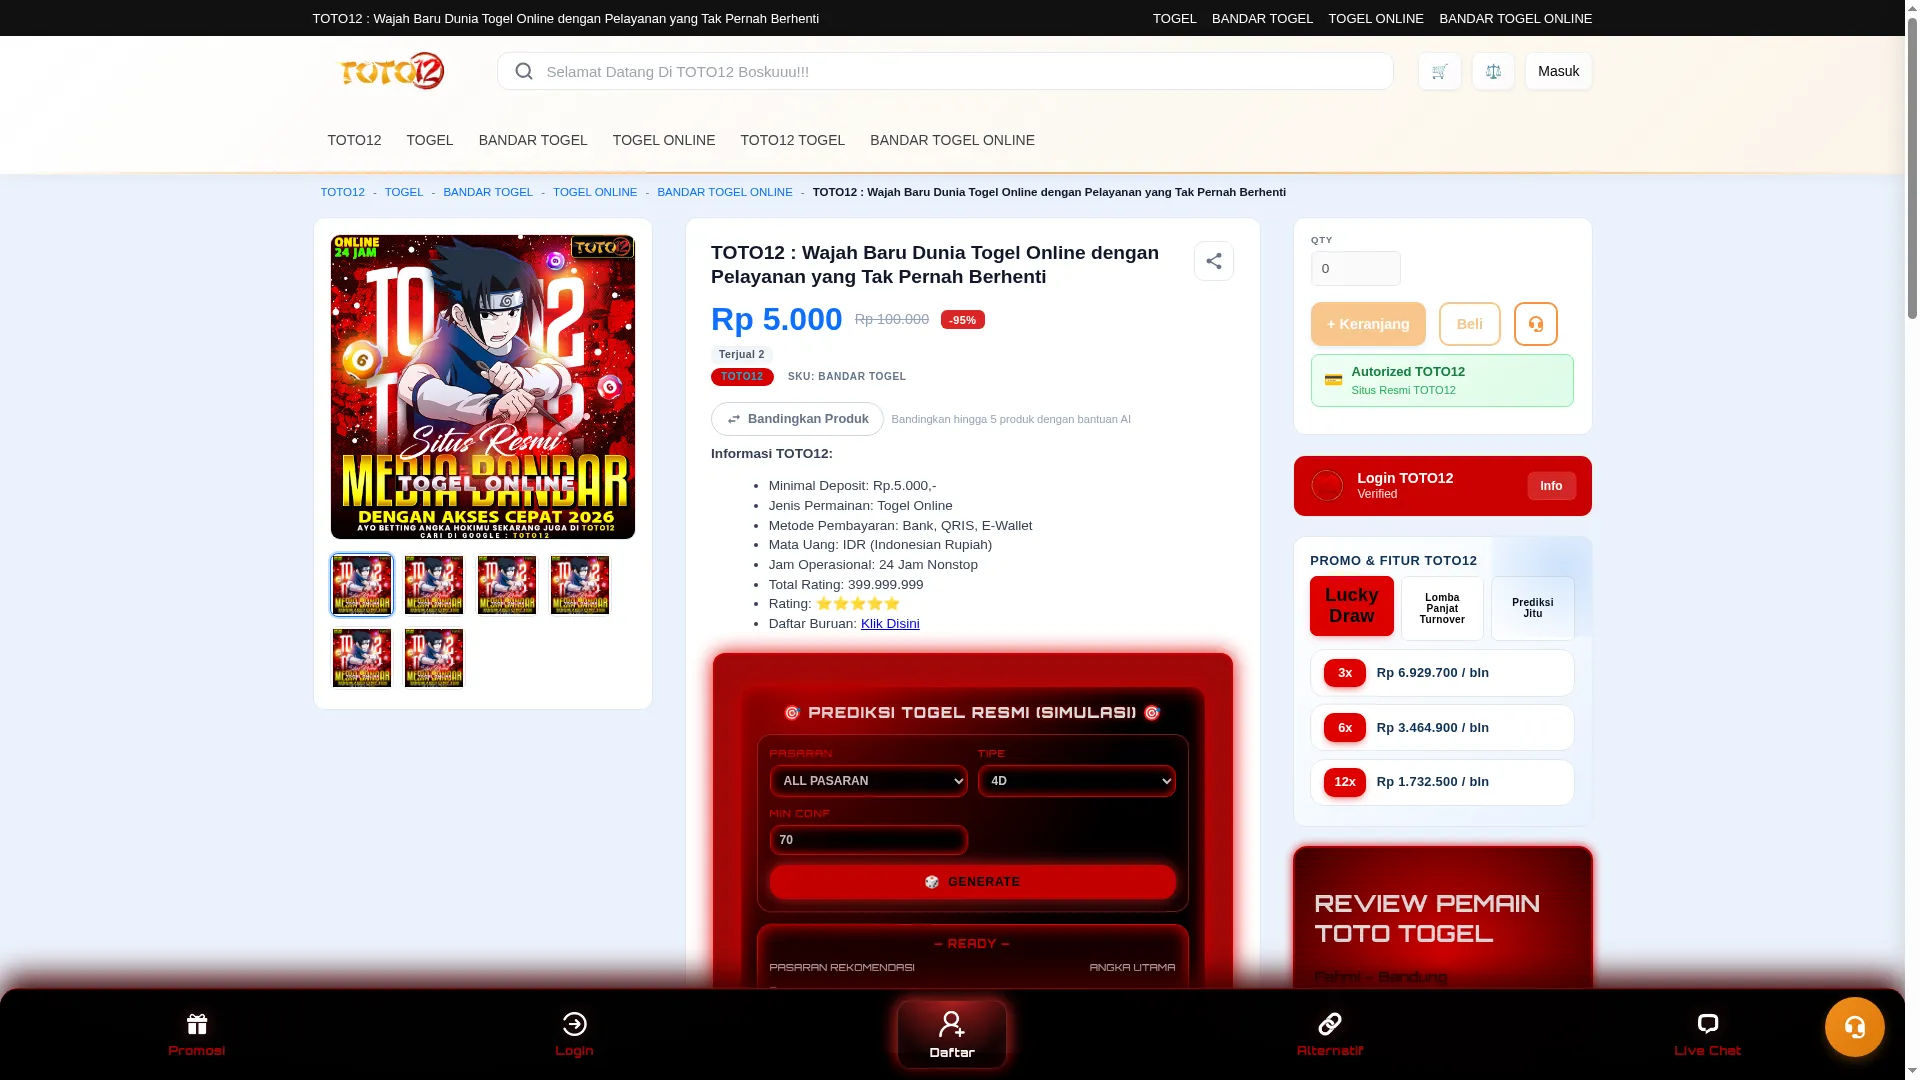Click the Min Conf field with 70
Image resolution: width=1920 pixels, height=1080 pixels.
(868, 840)
